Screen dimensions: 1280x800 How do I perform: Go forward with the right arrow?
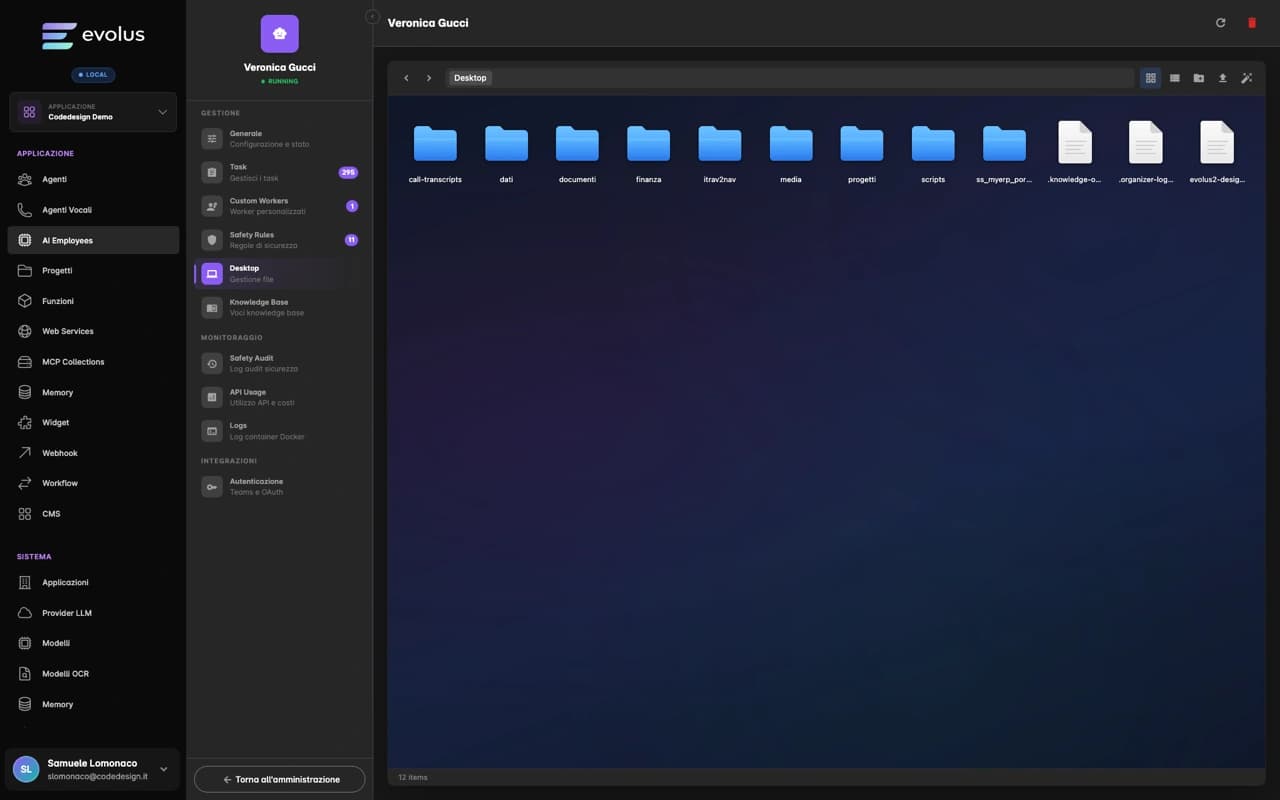click(429, 78)
